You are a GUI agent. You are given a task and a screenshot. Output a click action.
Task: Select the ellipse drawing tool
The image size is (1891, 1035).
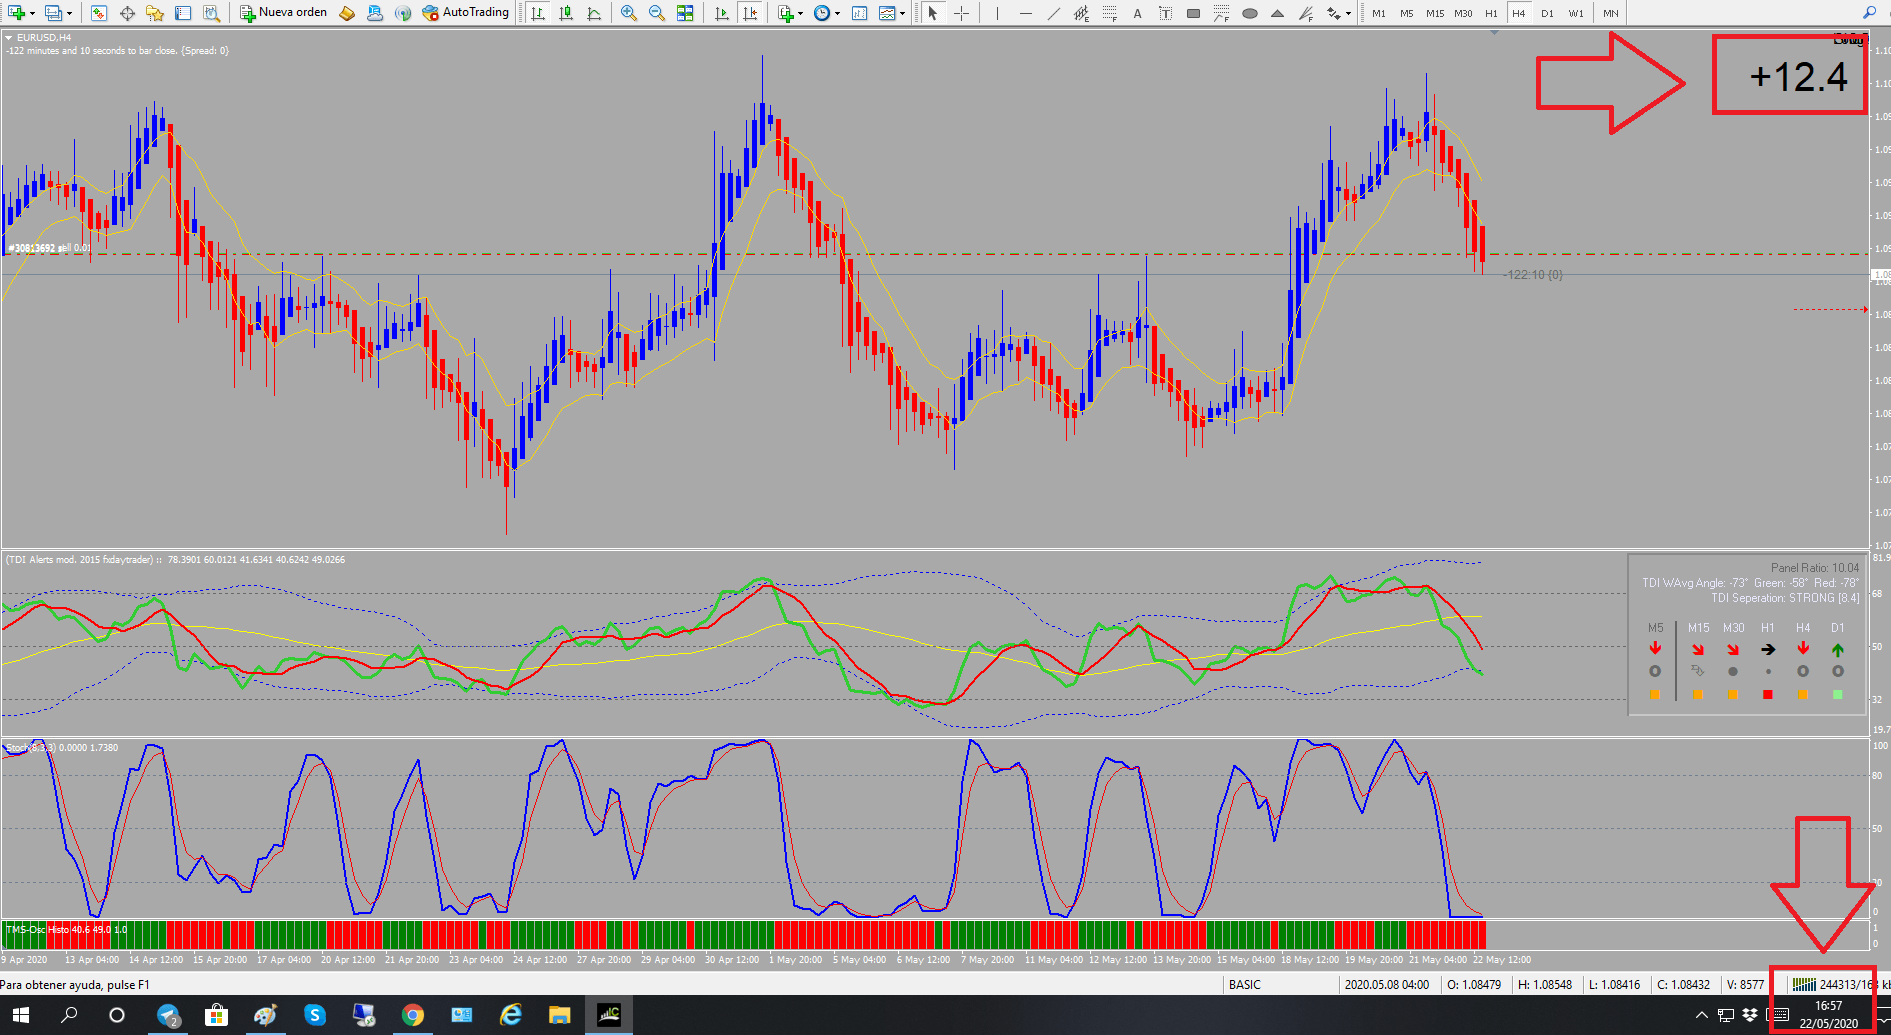[x=1249, y=13]
